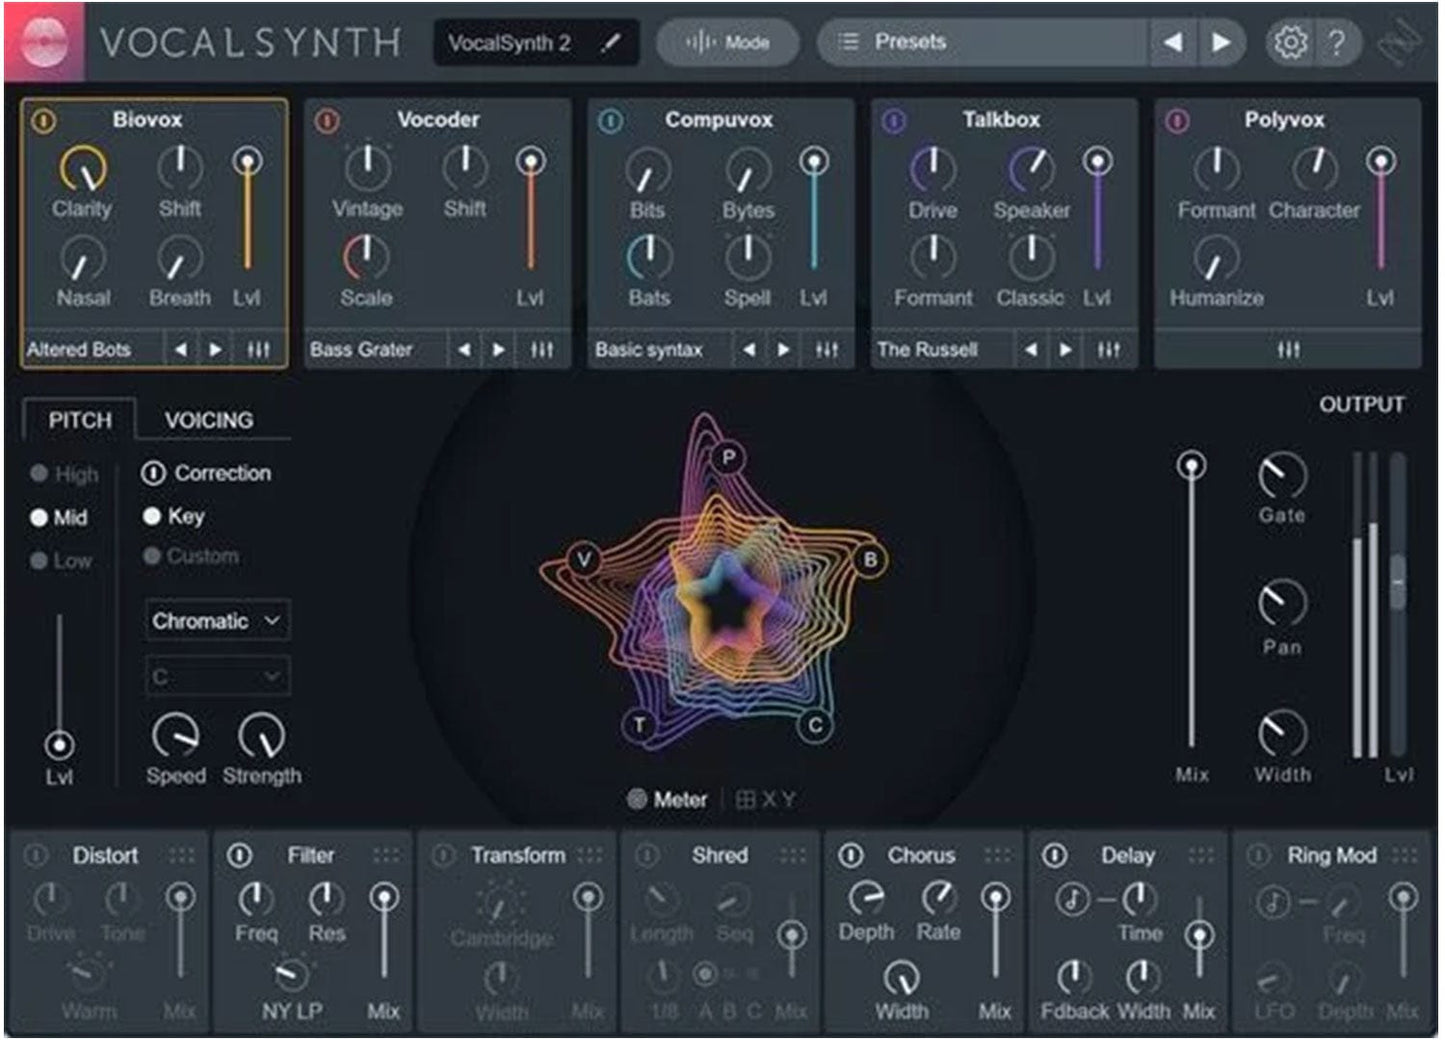This screenshot has height=1040, width=1445.
Task: Select previous Compuvox preset arrow
Action: 749,350
